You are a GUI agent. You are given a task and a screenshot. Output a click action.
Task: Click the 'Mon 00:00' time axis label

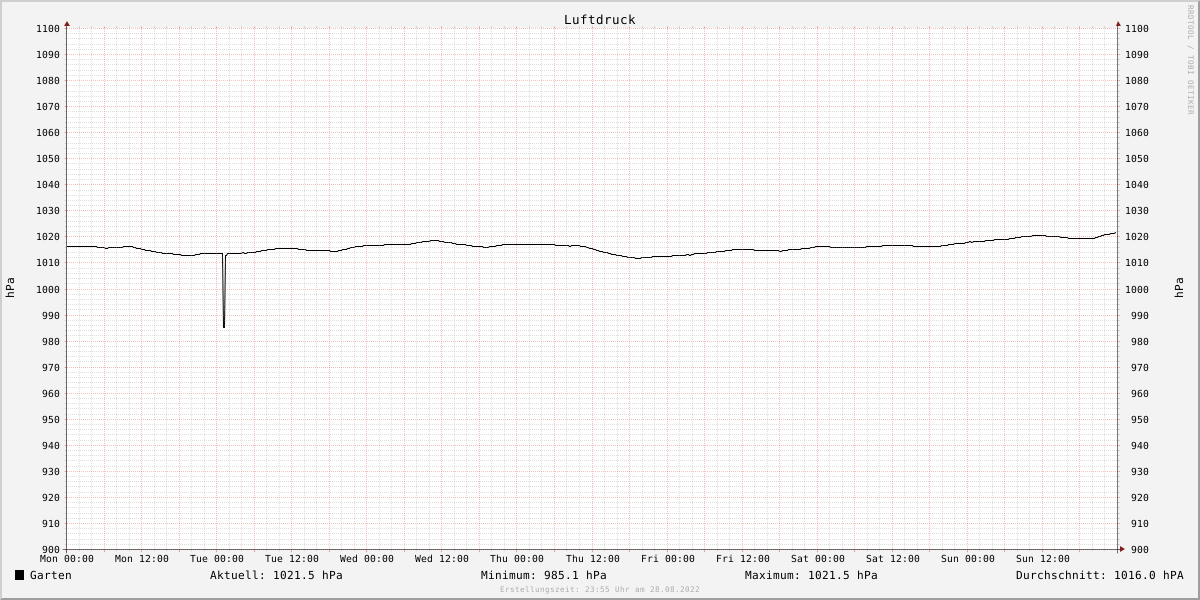click(x=67, y=559)
